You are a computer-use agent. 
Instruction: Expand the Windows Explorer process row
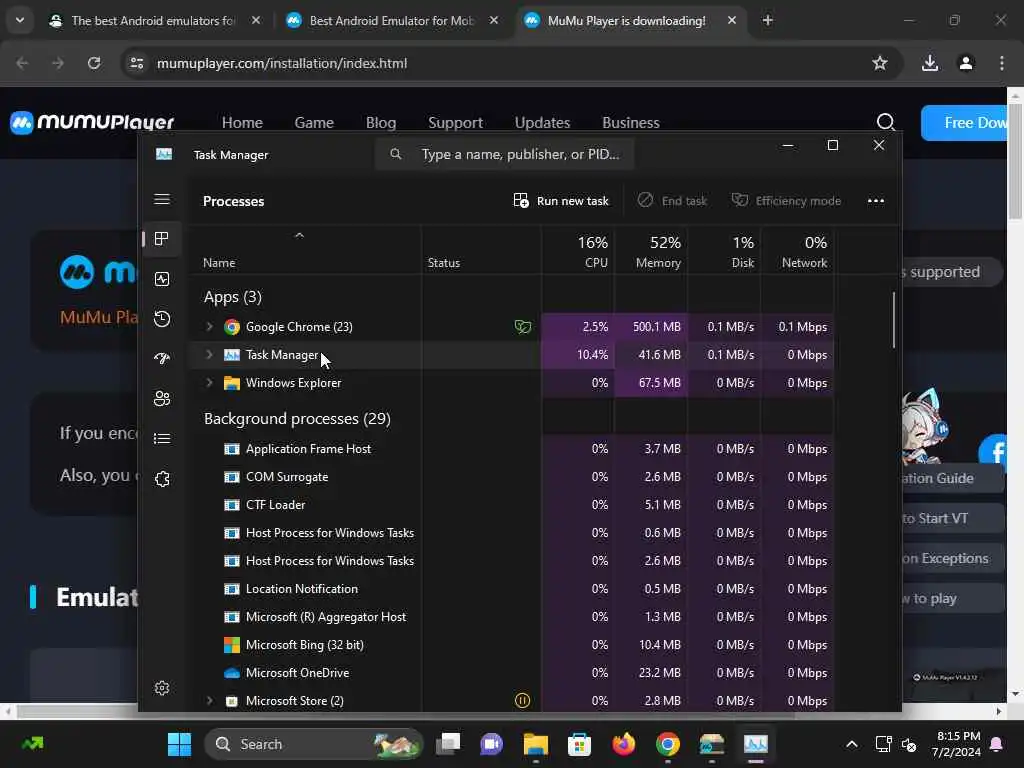click(209, 383)
